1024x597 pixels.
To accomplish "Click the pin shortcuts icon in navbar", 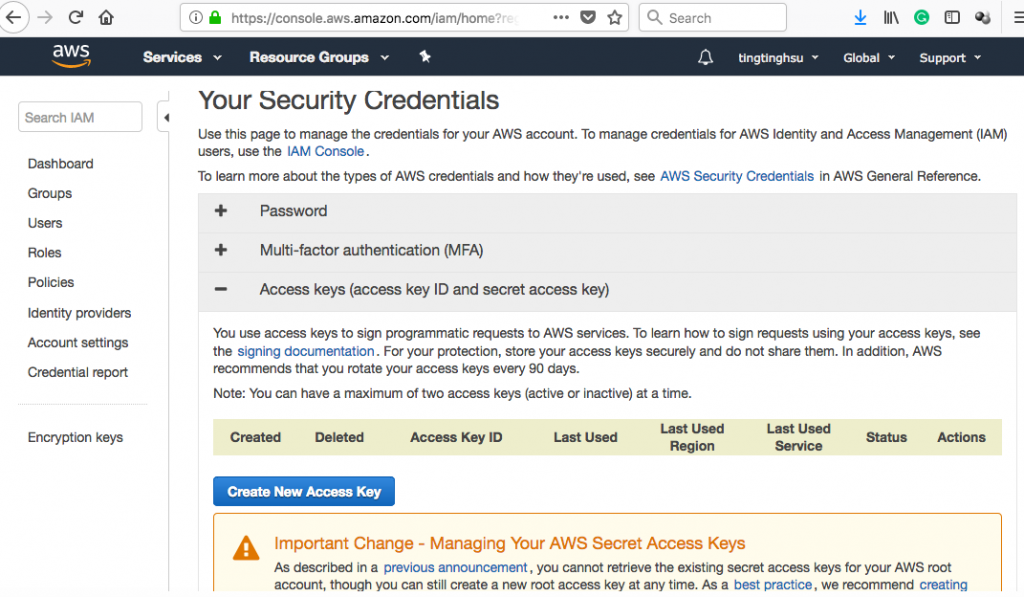I will (x=425, y=57).
